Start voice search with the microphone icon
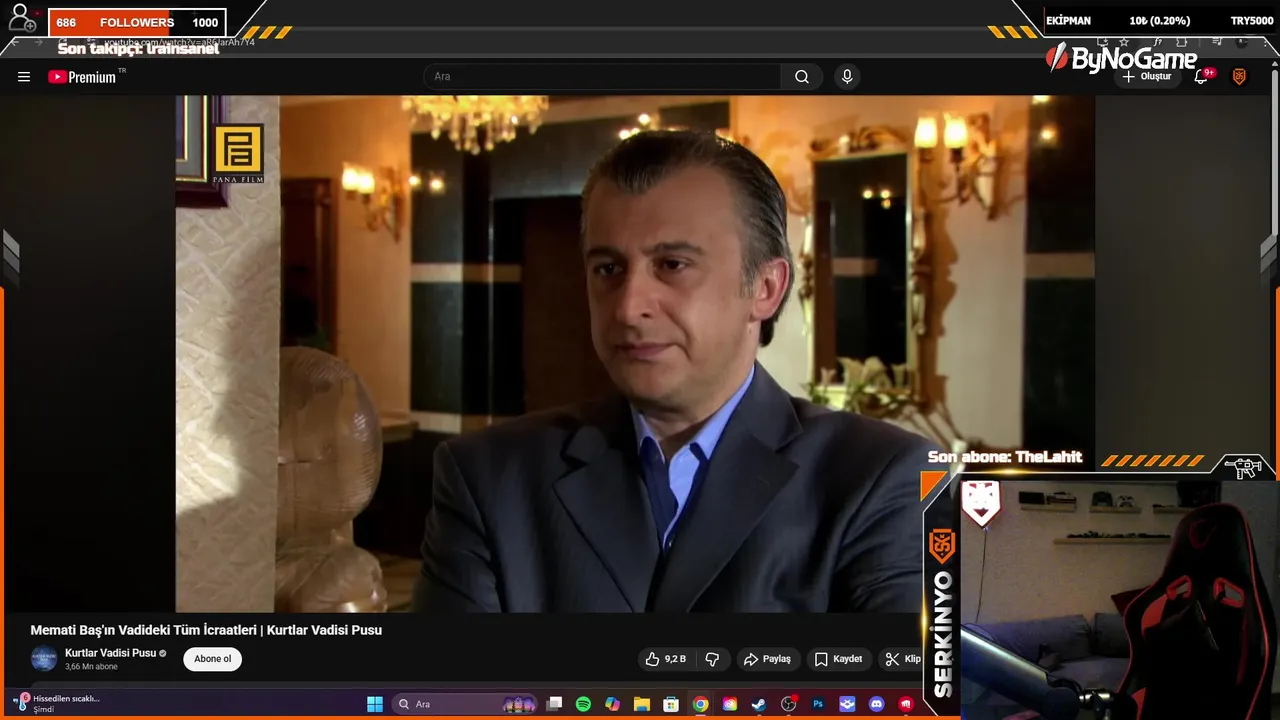Screen dimensions: 1280x720 point(847,77)
